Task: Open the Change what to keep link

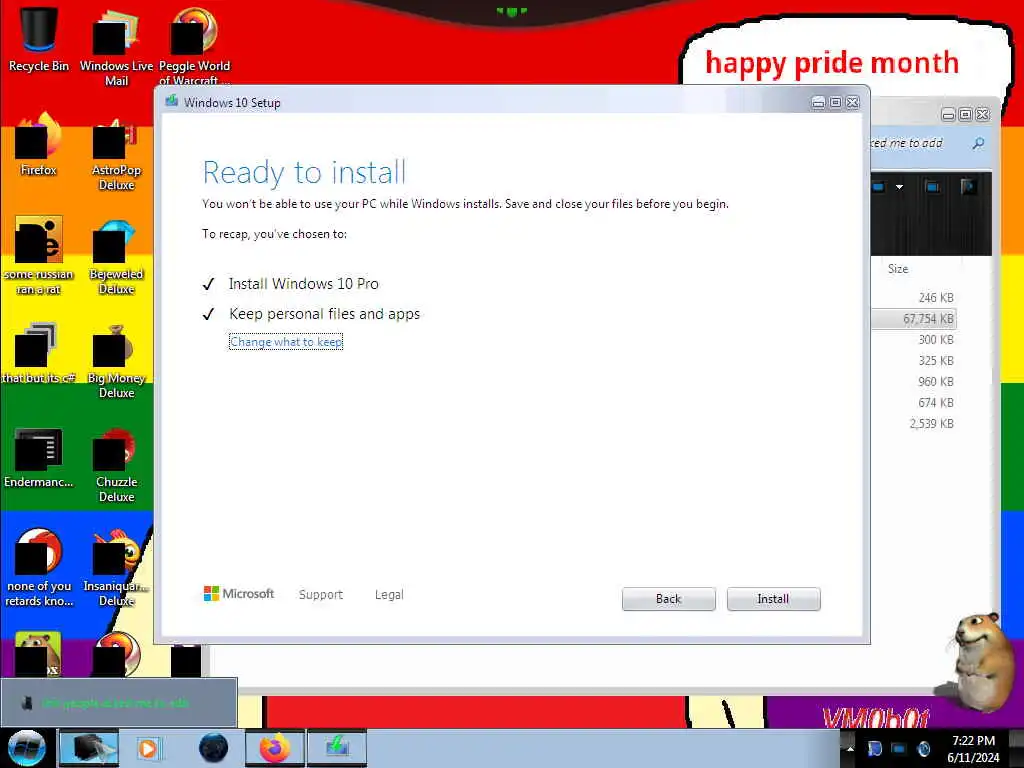Action: 286,342
